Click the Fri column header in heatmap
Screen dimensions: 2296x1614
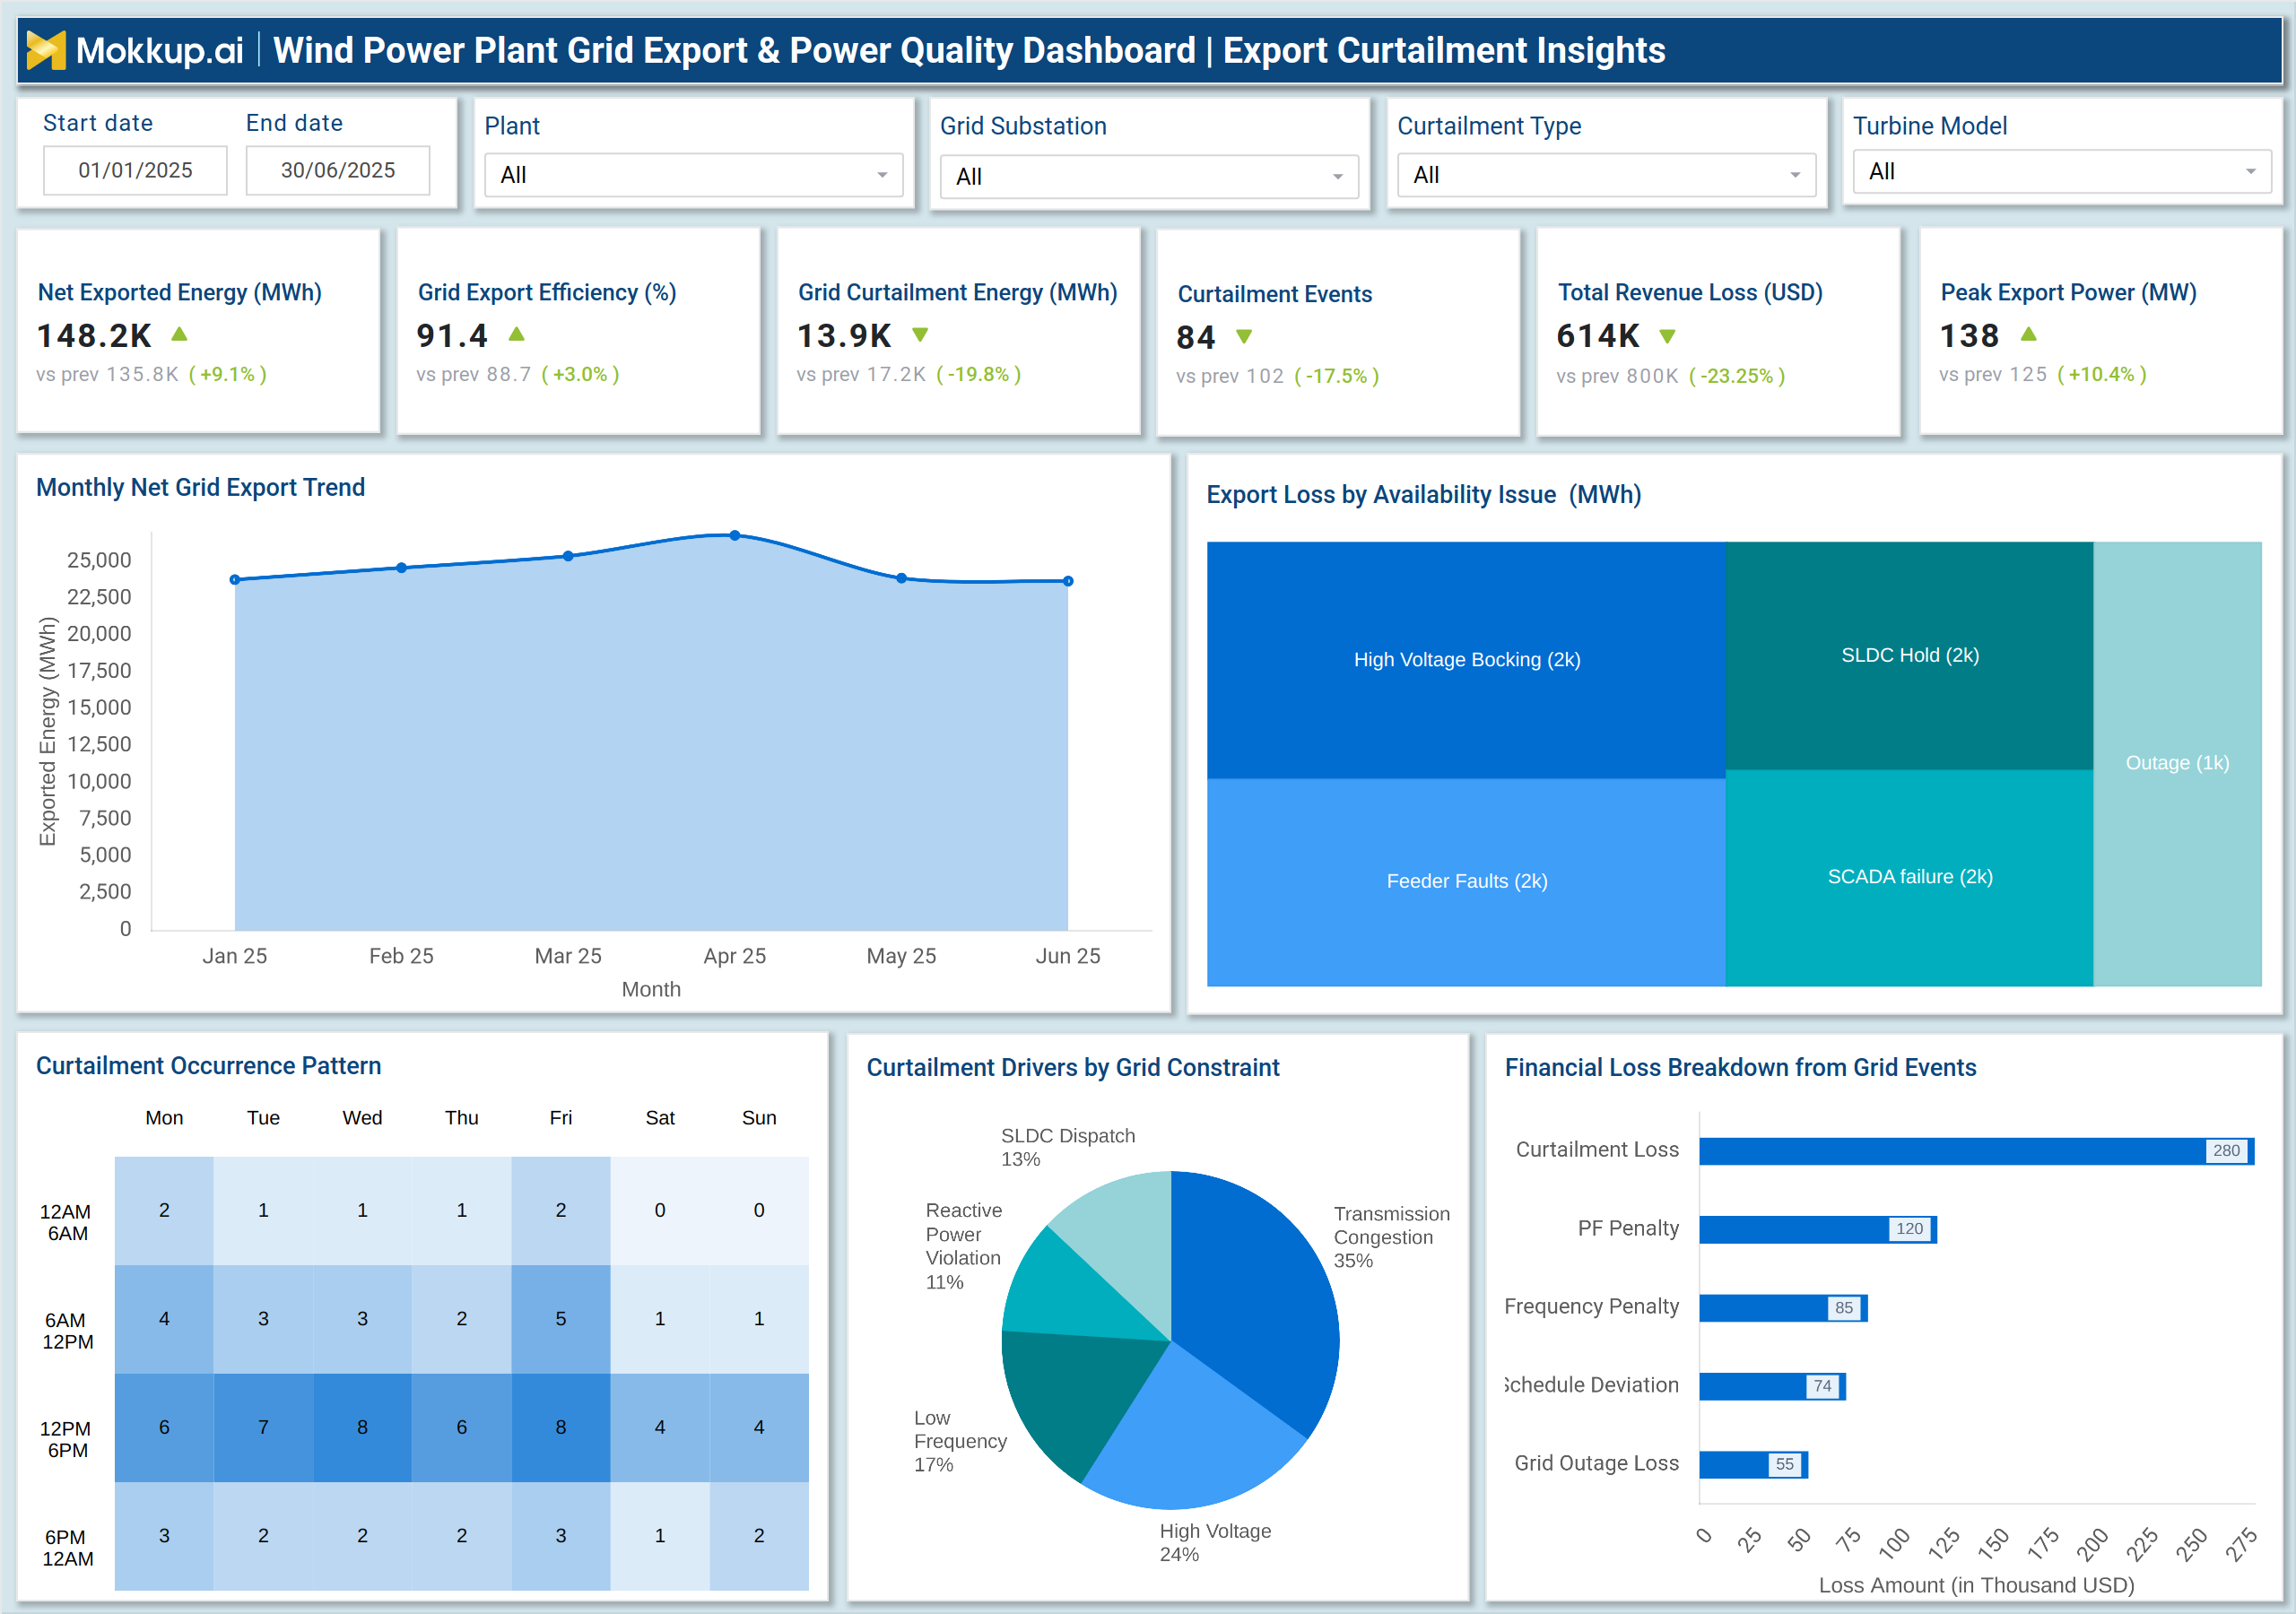561,1118
